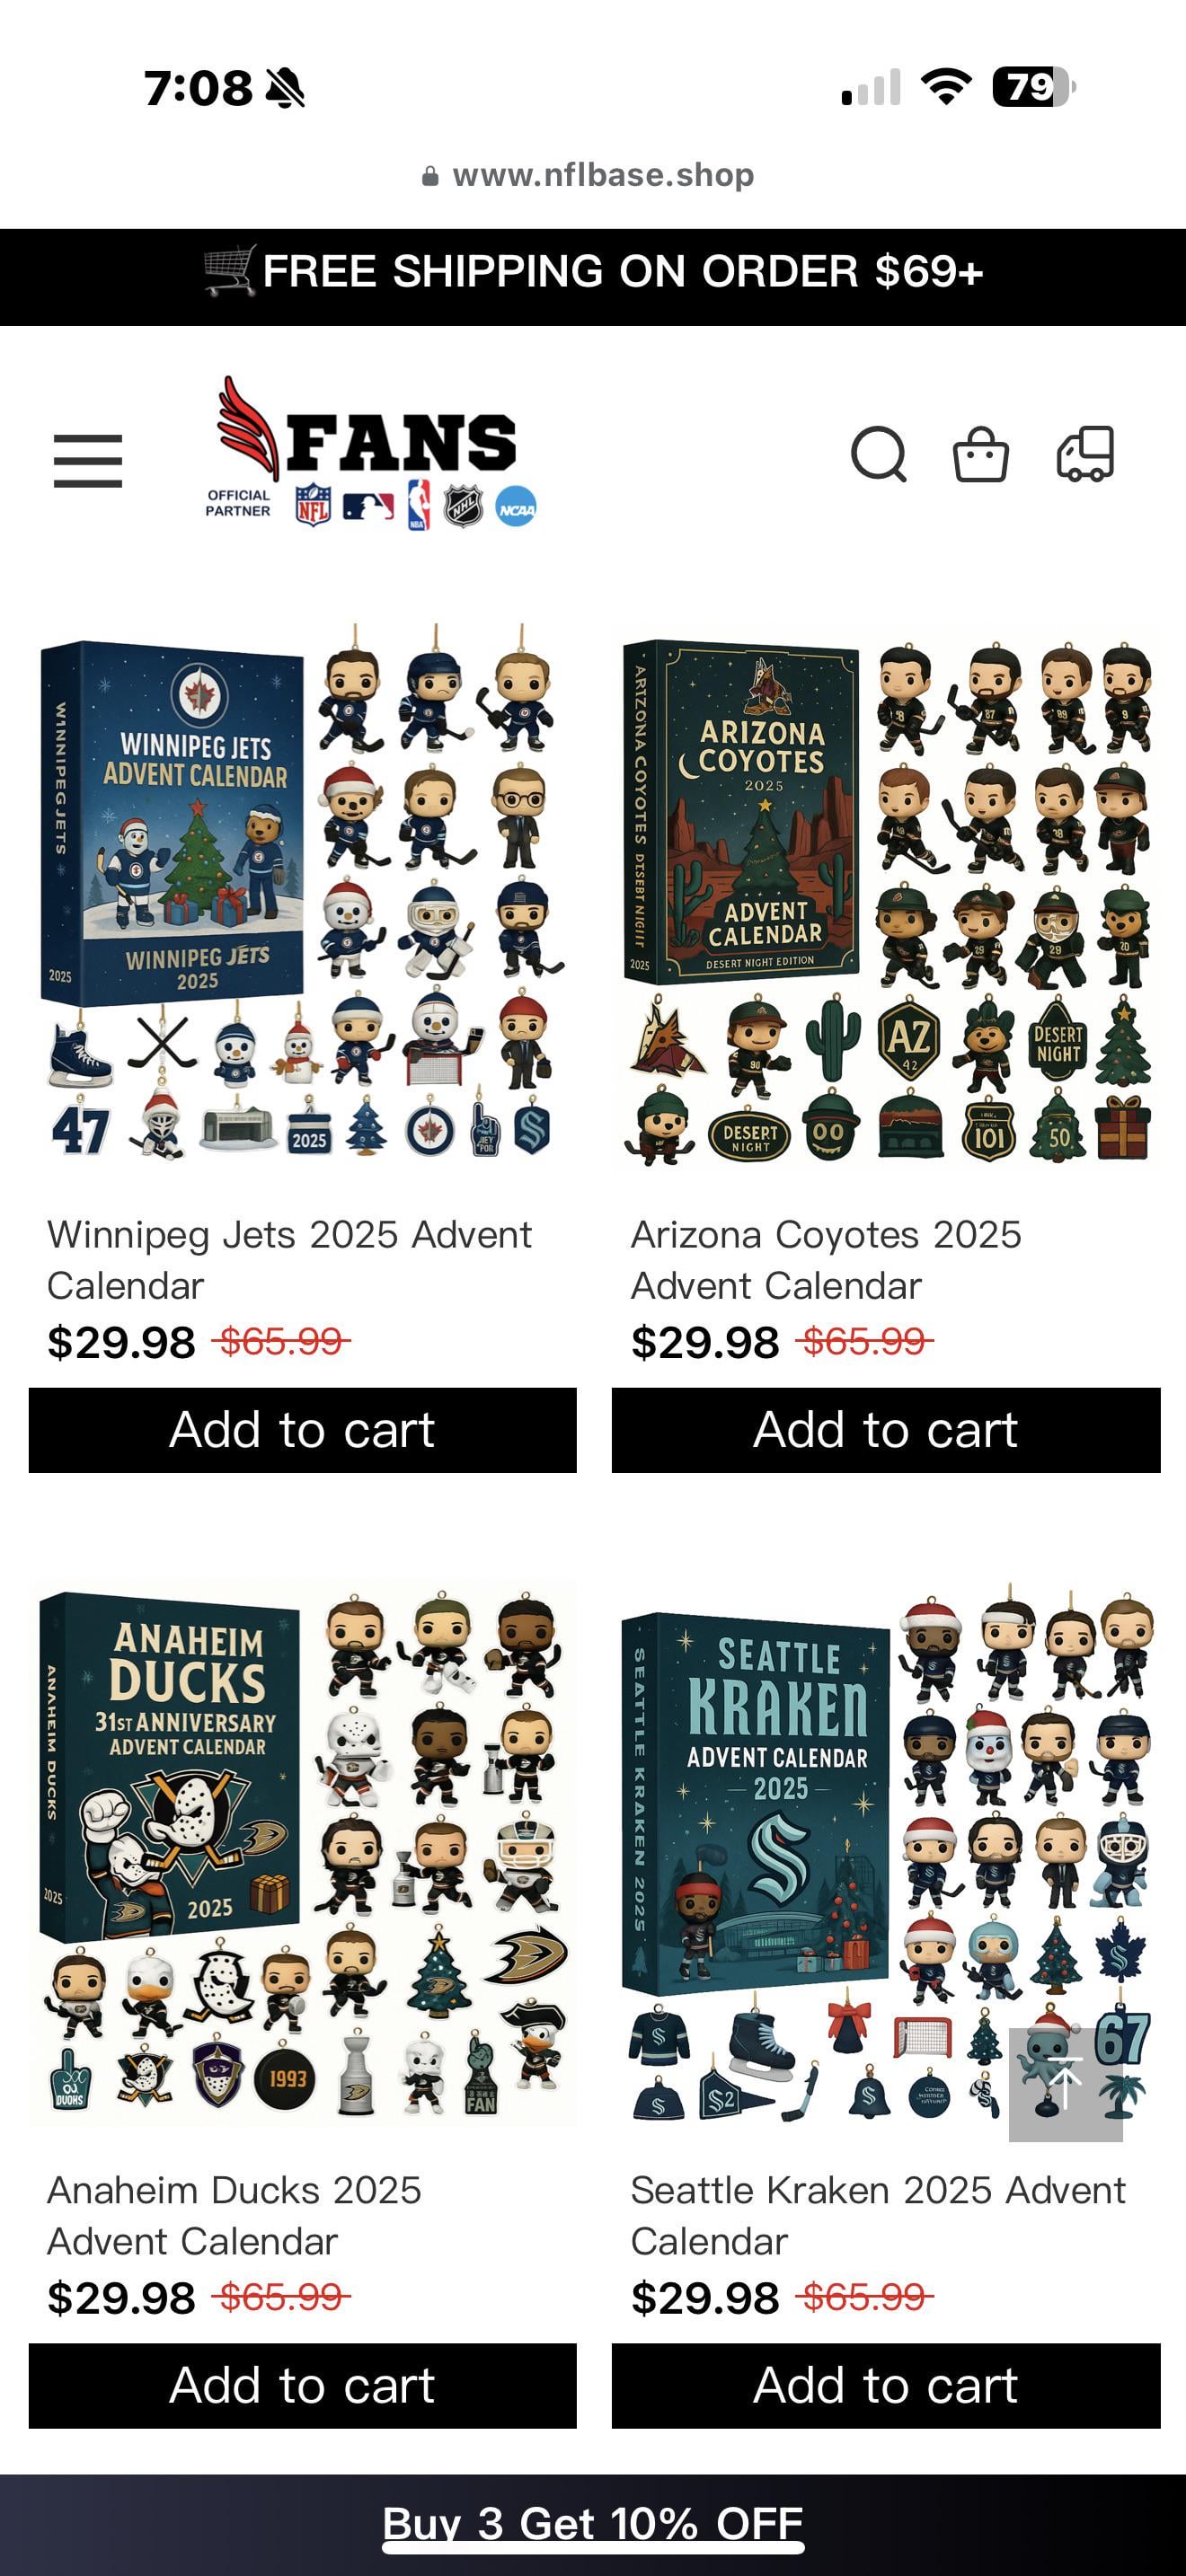Tap the FANS official partner logo
This screenshot has width=1186, height=2576.
coord(370,452)
